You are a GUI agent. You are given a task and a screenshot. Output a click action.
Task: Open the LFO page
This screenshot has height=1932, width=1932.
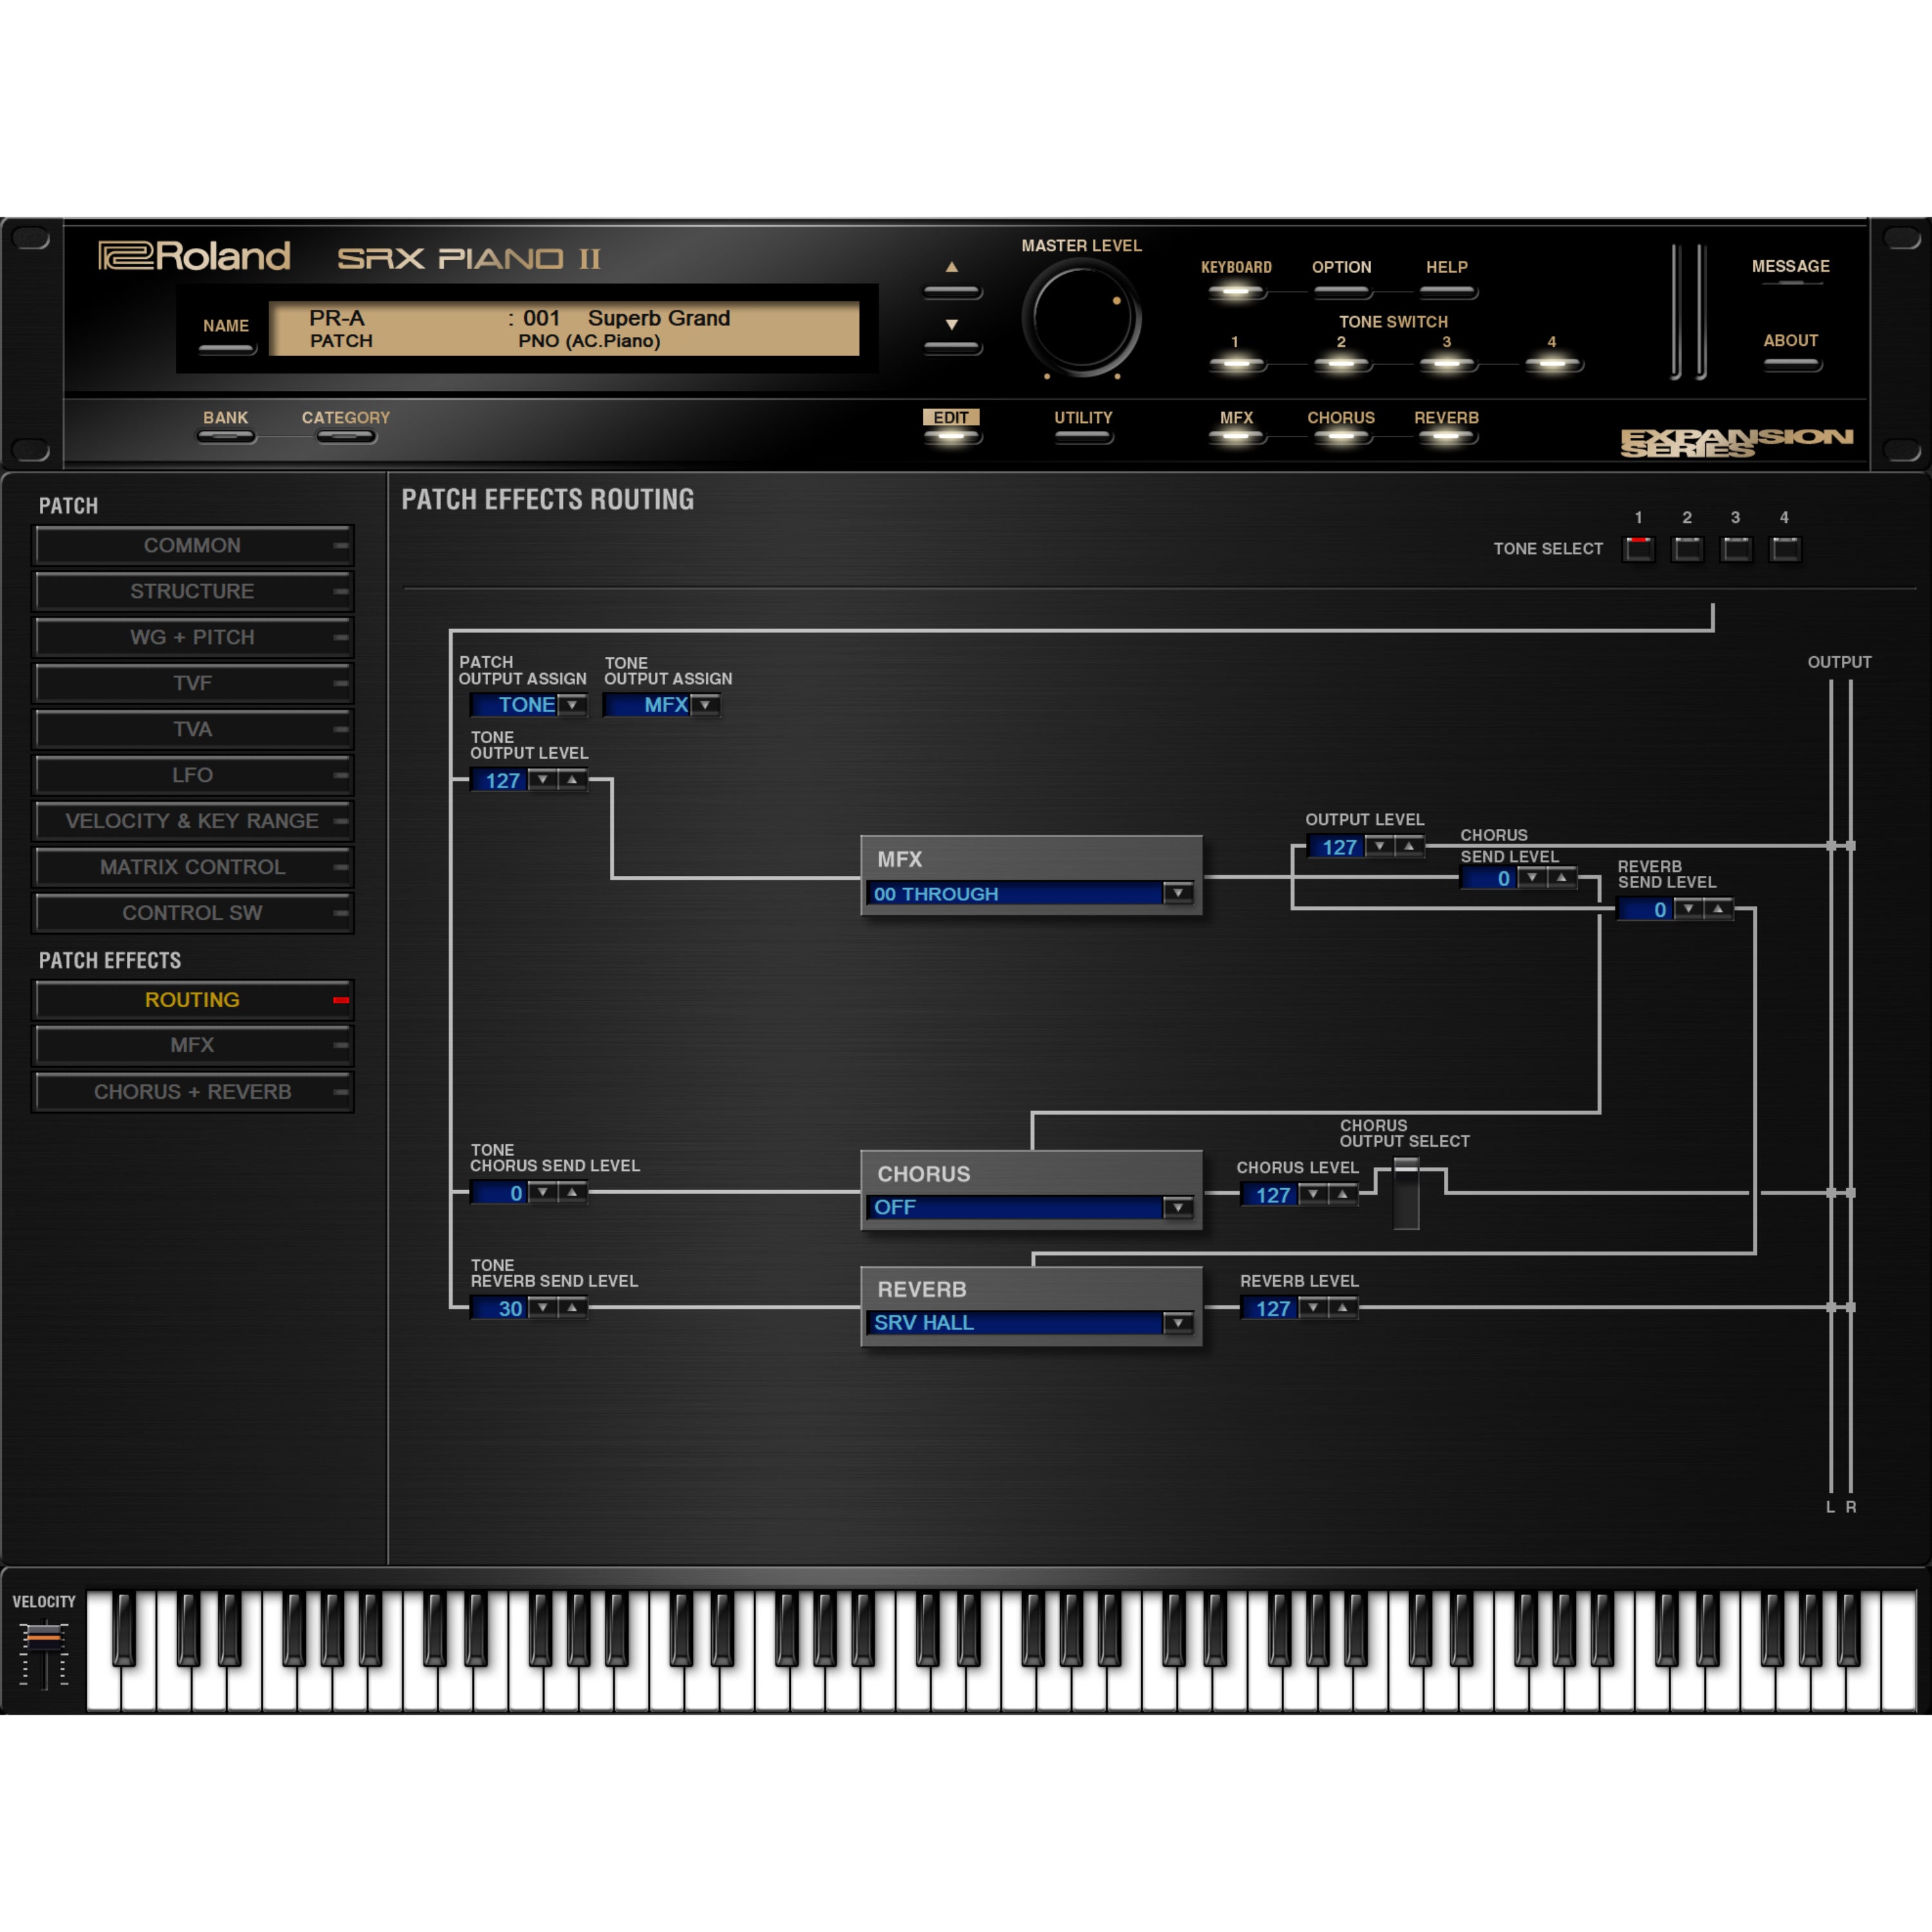pos(193,775)
